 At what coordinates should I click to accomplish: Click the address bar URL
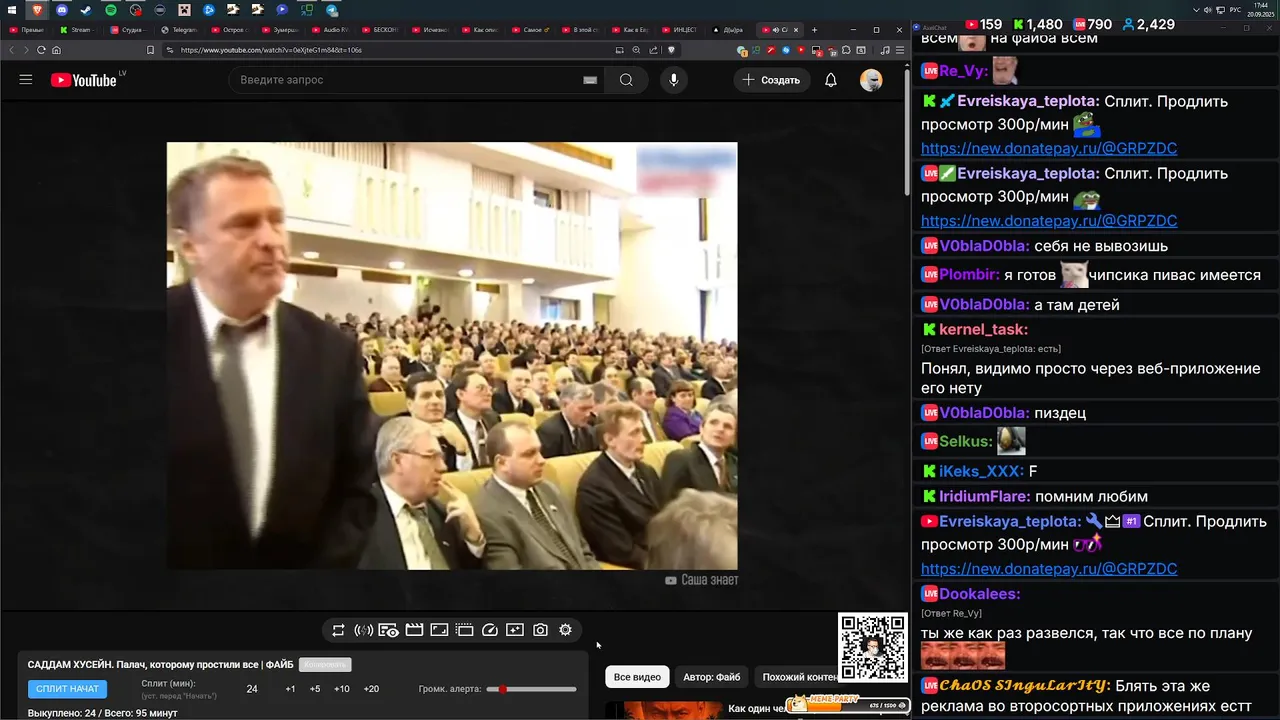272,50
